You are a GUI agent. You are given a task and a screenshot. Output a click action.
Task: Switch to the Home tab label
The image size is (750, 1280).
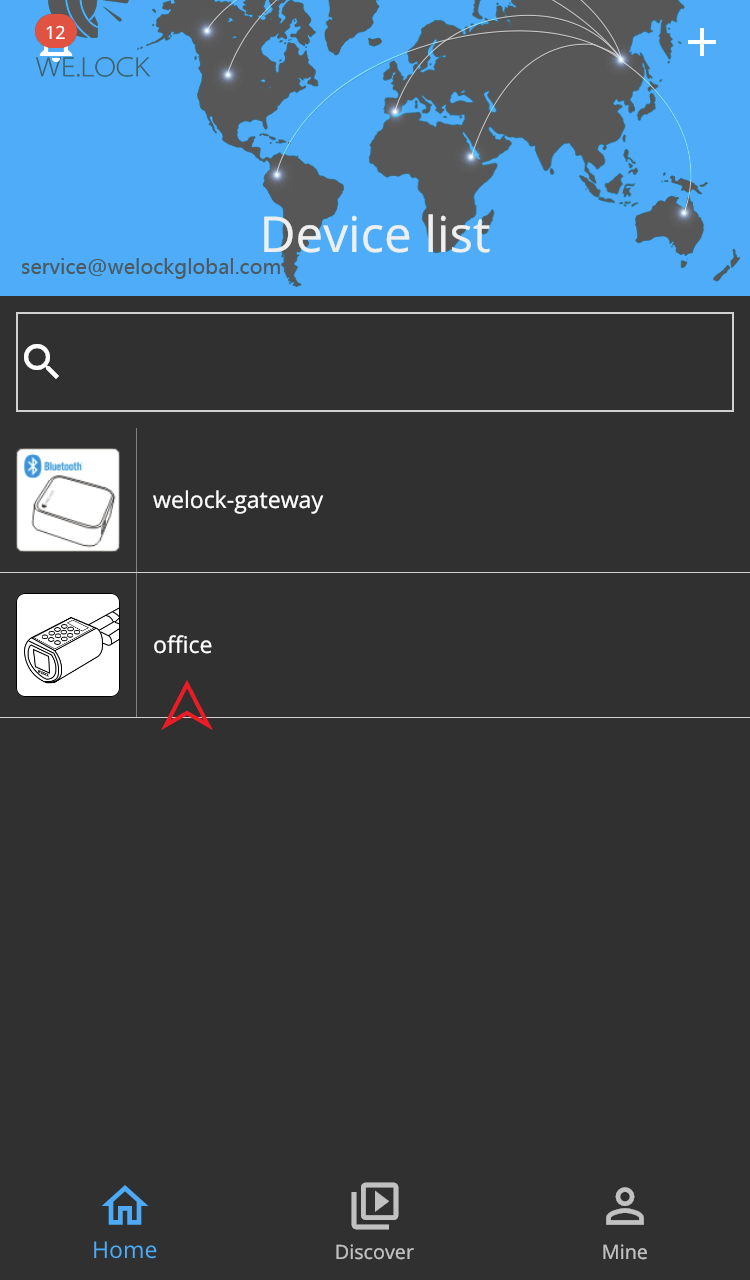pyautogui.click(x=125, y=1250)
